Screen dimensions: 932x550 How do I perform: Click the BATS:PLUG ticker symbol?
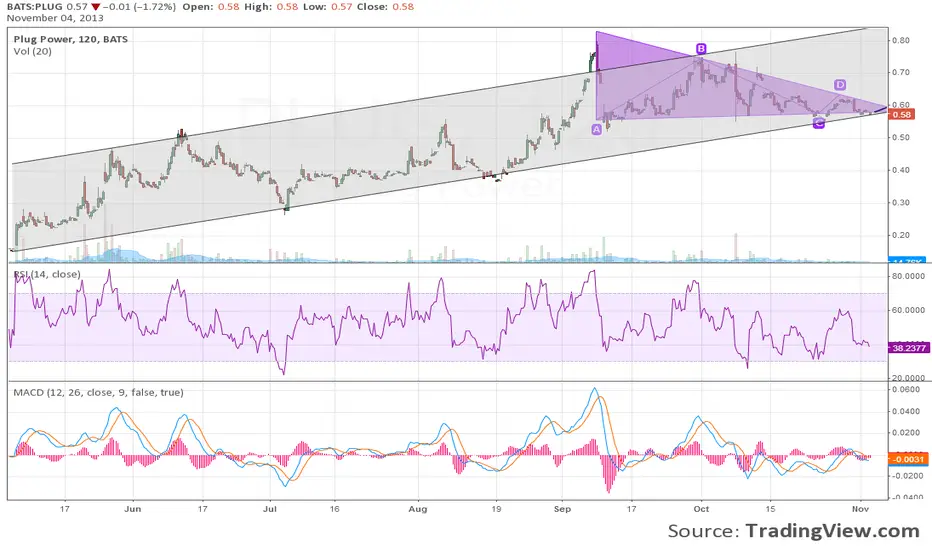coord(34,7)
